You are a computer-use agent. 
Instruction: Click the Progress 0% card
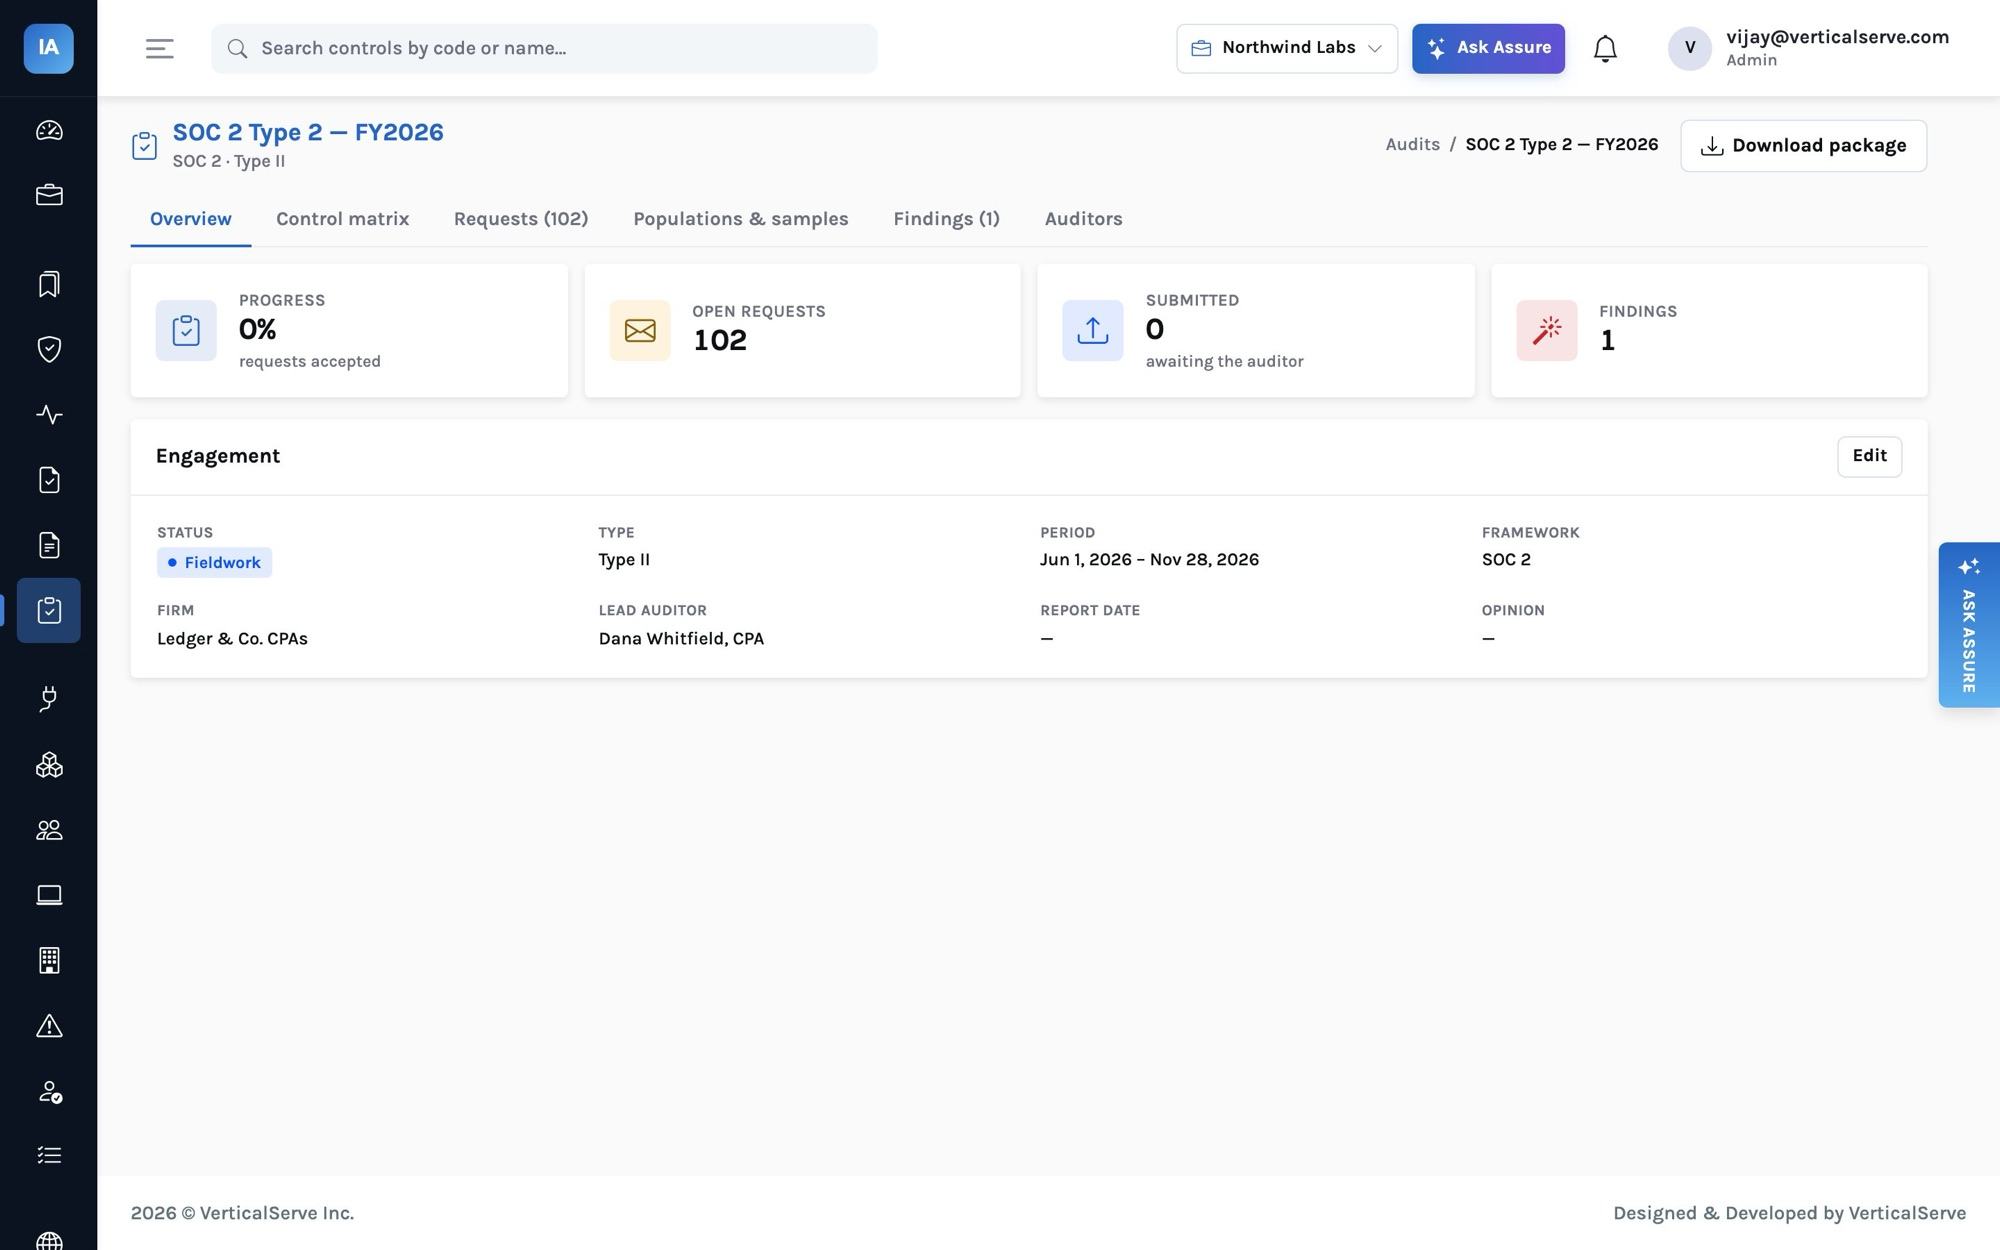coord(349,330)
